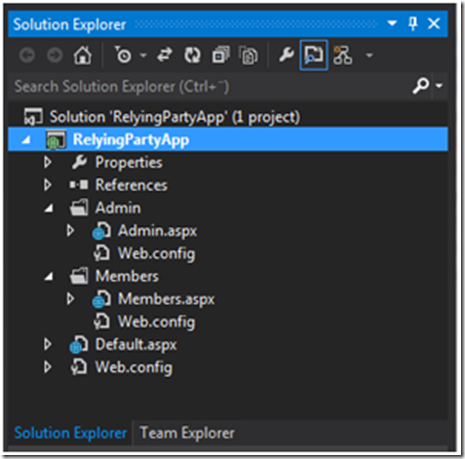Image resolution: width=465 pixels, height=459 pixels.
Task: Click Sync with Active Document icon
Action: point(165,55)
